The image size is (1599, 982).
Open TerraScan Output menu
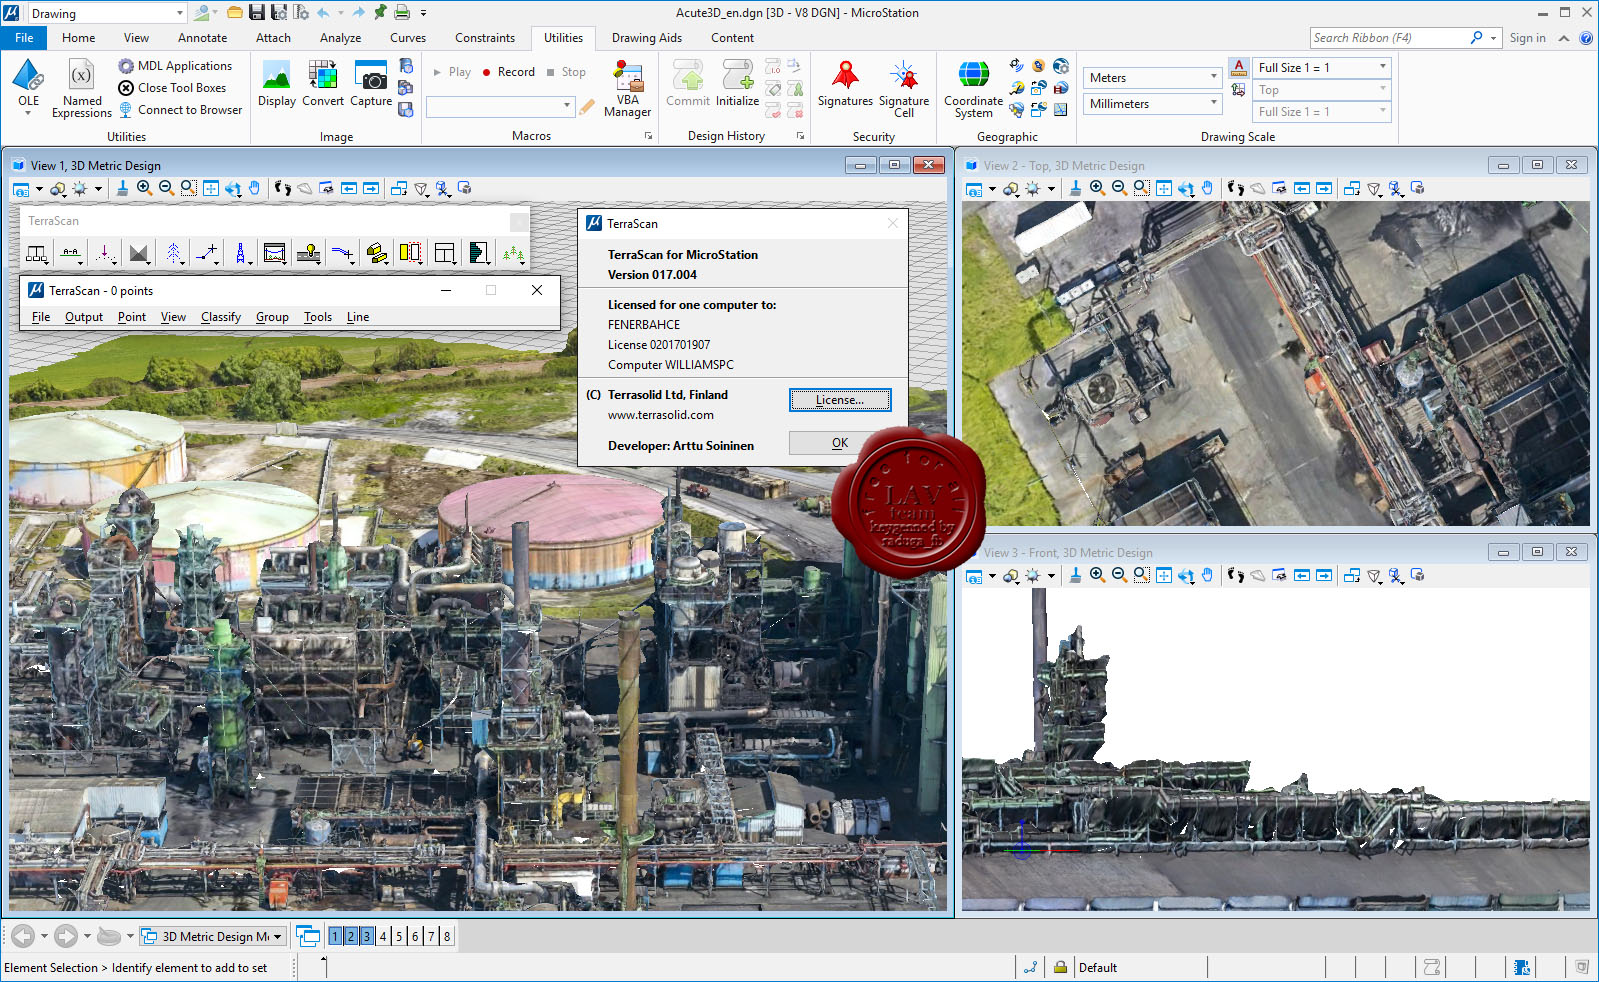coord(84,317)
